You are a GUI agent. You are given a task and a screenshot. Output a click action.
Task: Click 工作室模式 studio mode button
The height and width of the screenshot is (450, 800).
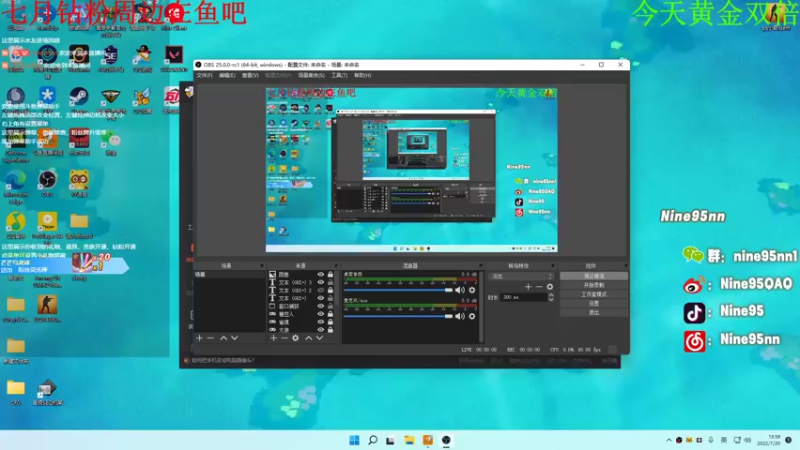tap(594, 294)
